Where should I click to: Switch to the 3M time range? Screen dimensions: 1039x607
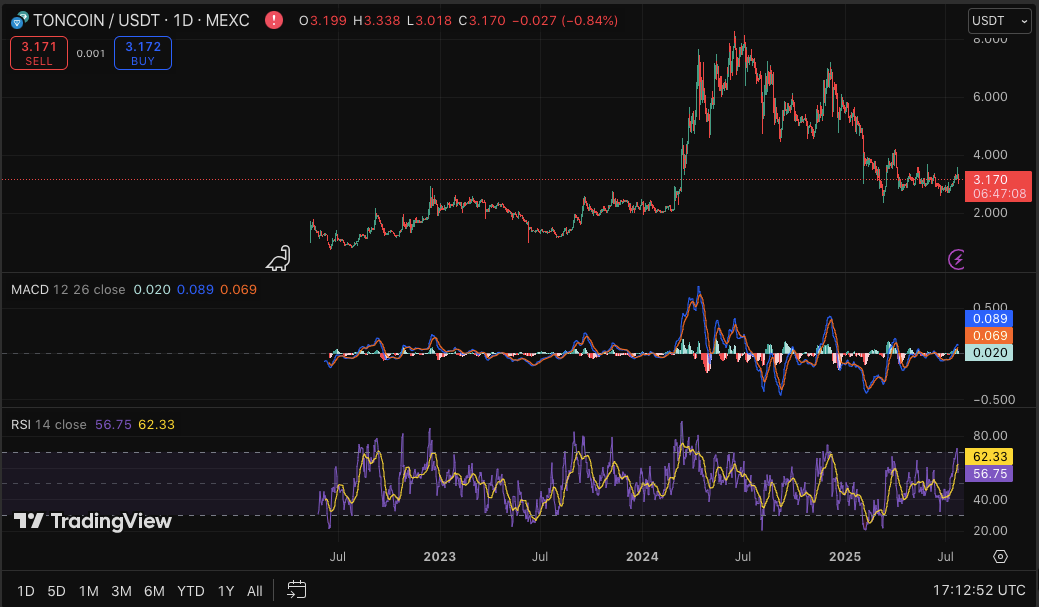pyautogui.click(x=121, y=591)
